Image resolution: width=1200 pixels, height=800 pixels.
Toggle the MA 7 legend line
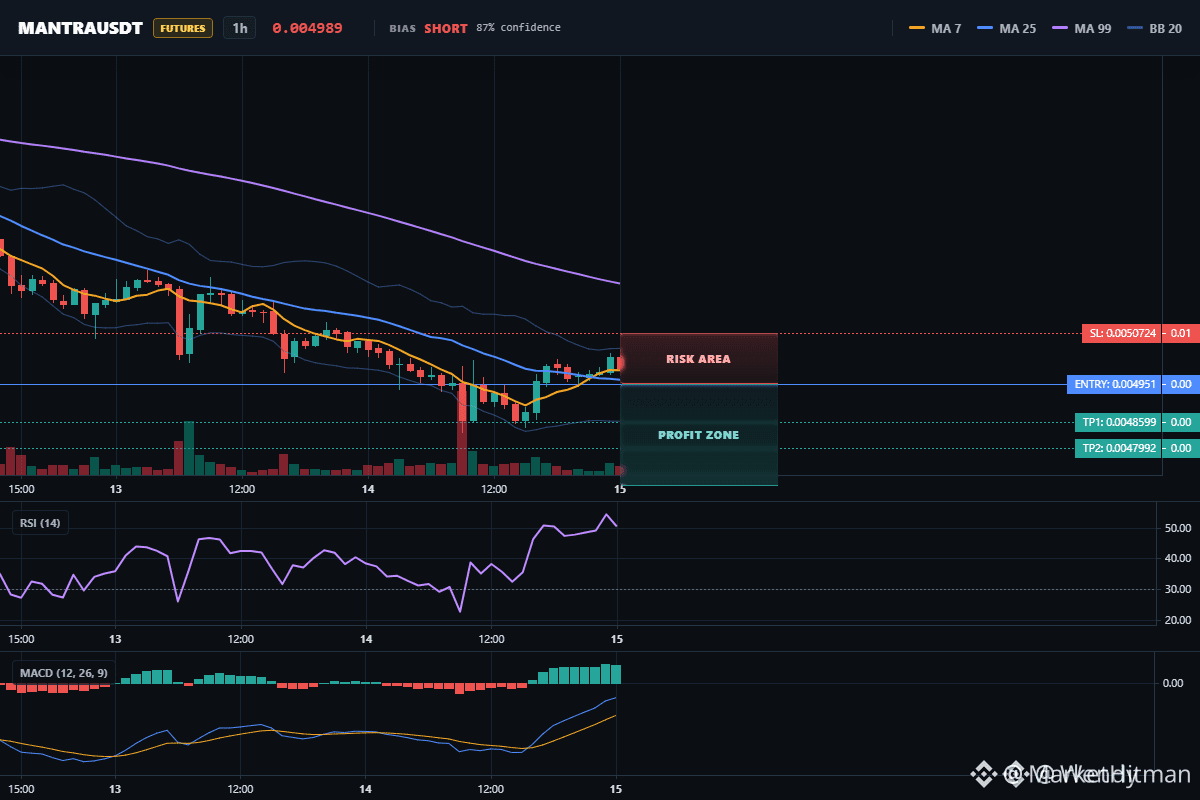pos(935,28)
